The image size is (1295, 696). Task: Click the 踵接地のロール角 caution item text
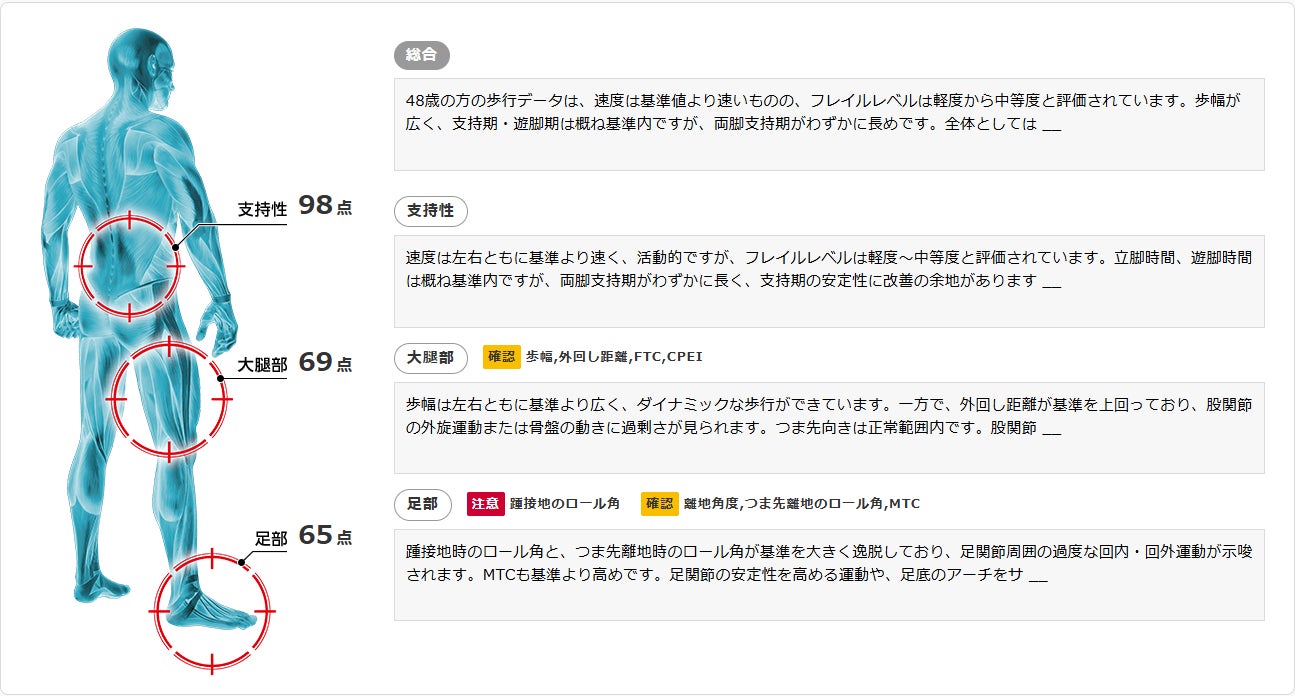click(x=565, y=504)
